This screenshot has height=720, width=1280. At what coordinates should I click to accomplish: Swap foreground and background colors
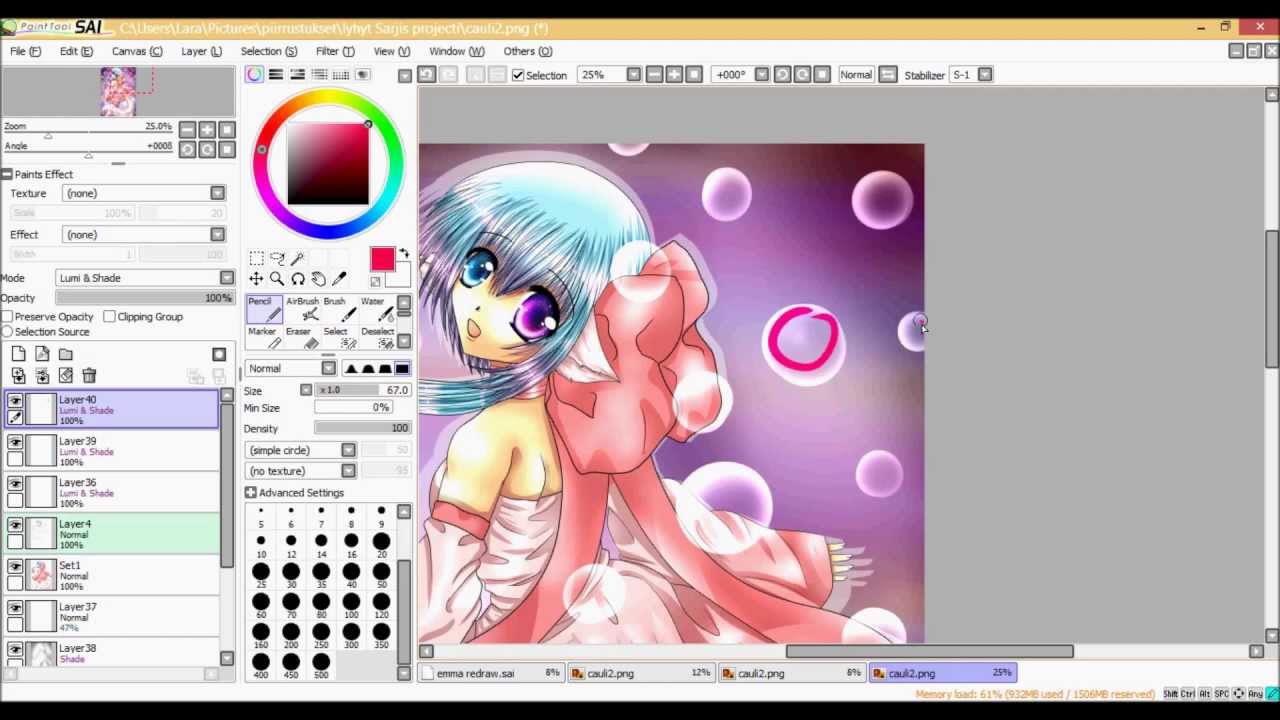coord(404,254)
